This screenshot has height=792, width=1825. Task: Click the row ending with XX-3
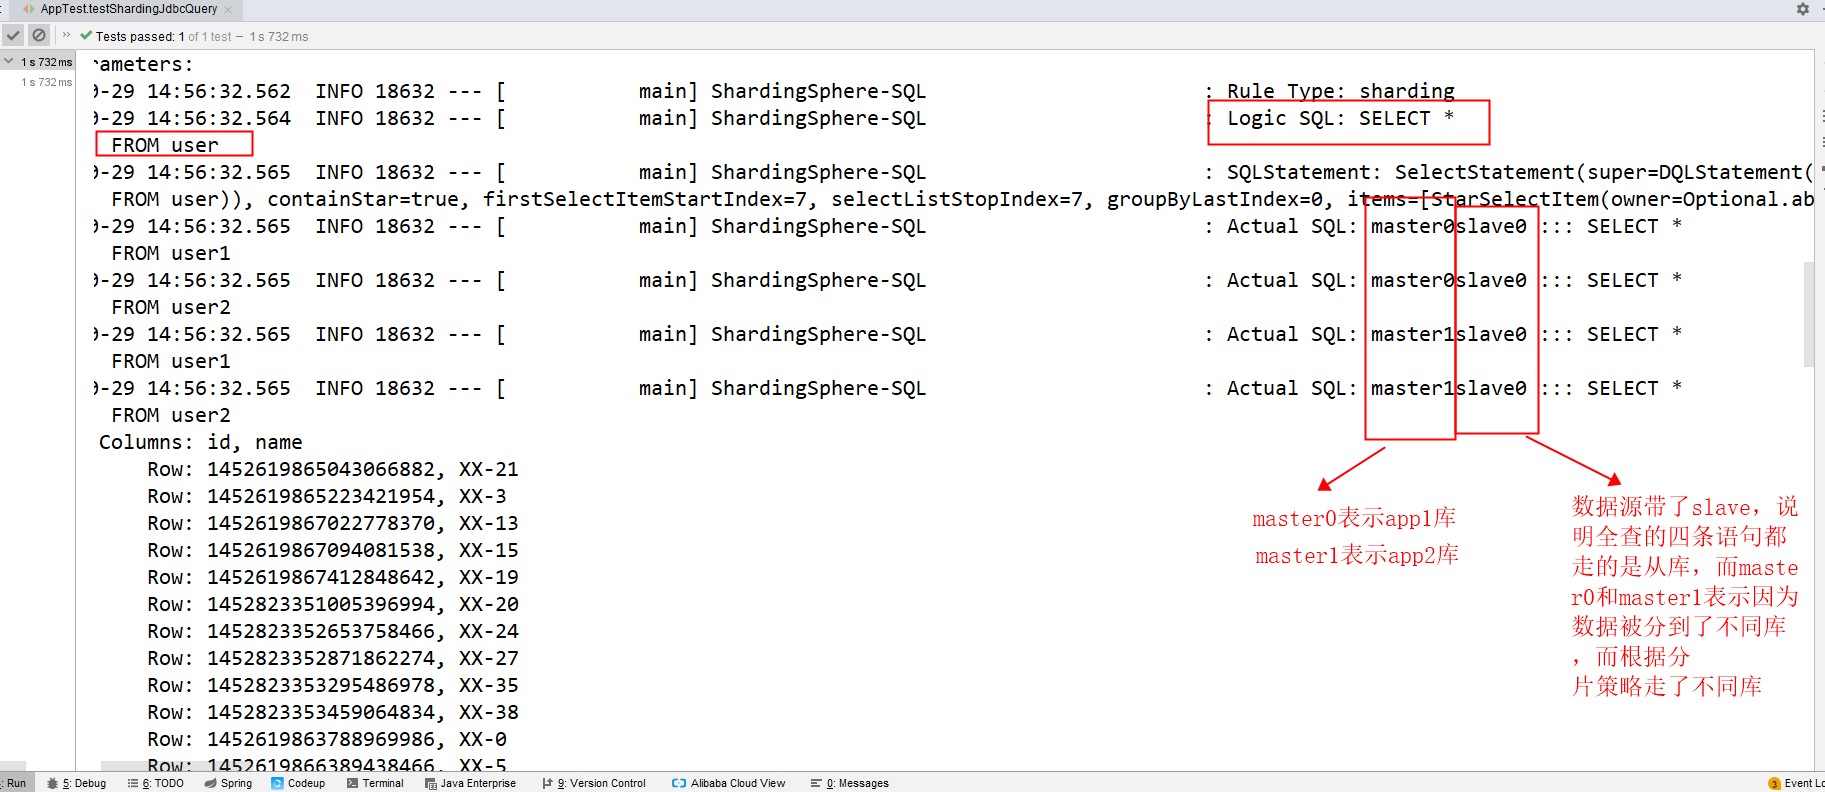tap(327, 496)
